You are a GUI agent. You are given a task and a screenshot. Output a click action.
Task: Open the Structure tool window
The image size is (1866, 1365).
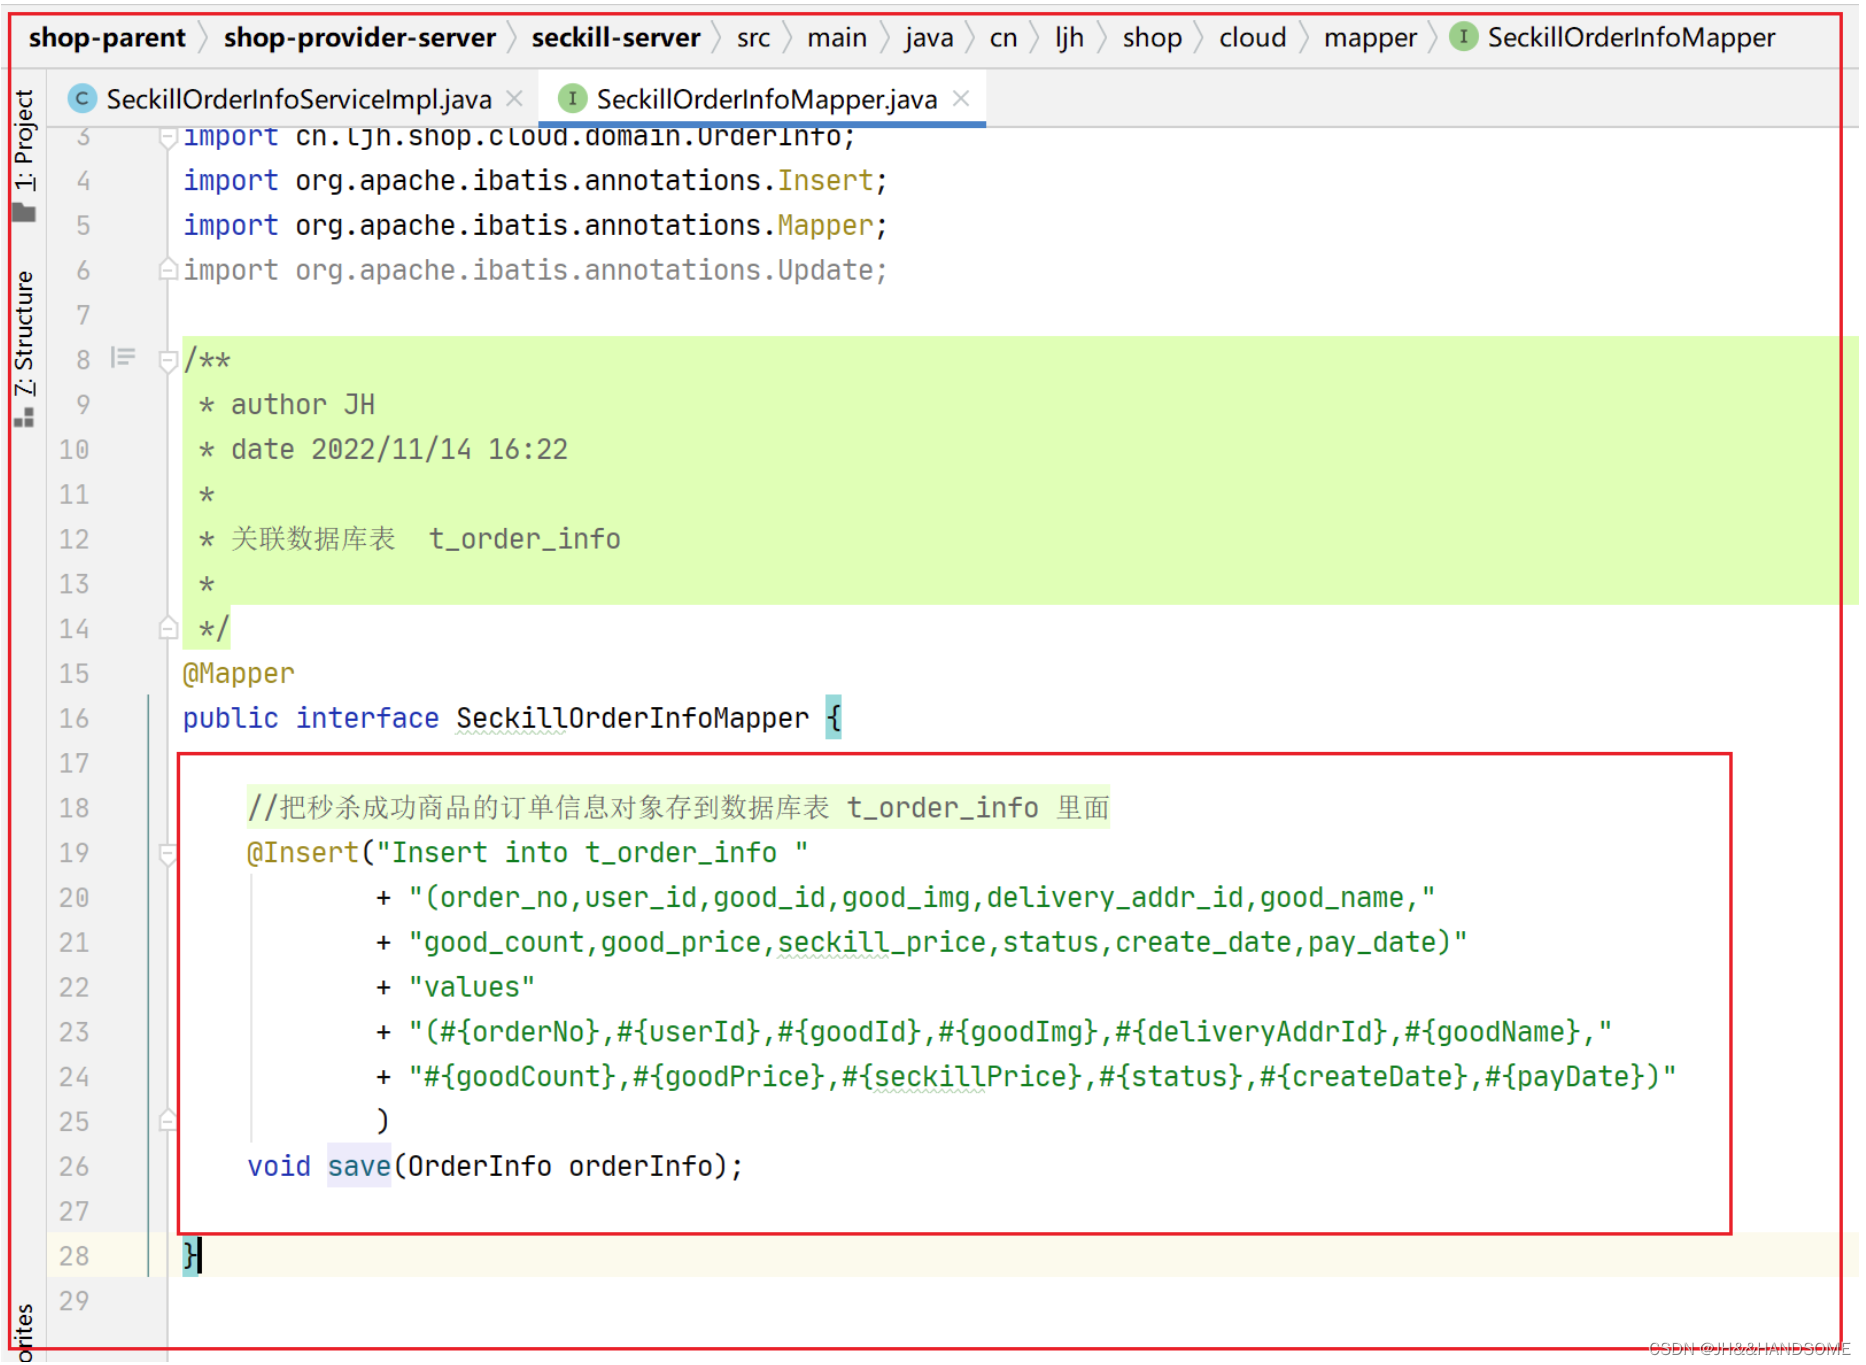[x=24, y=334]
